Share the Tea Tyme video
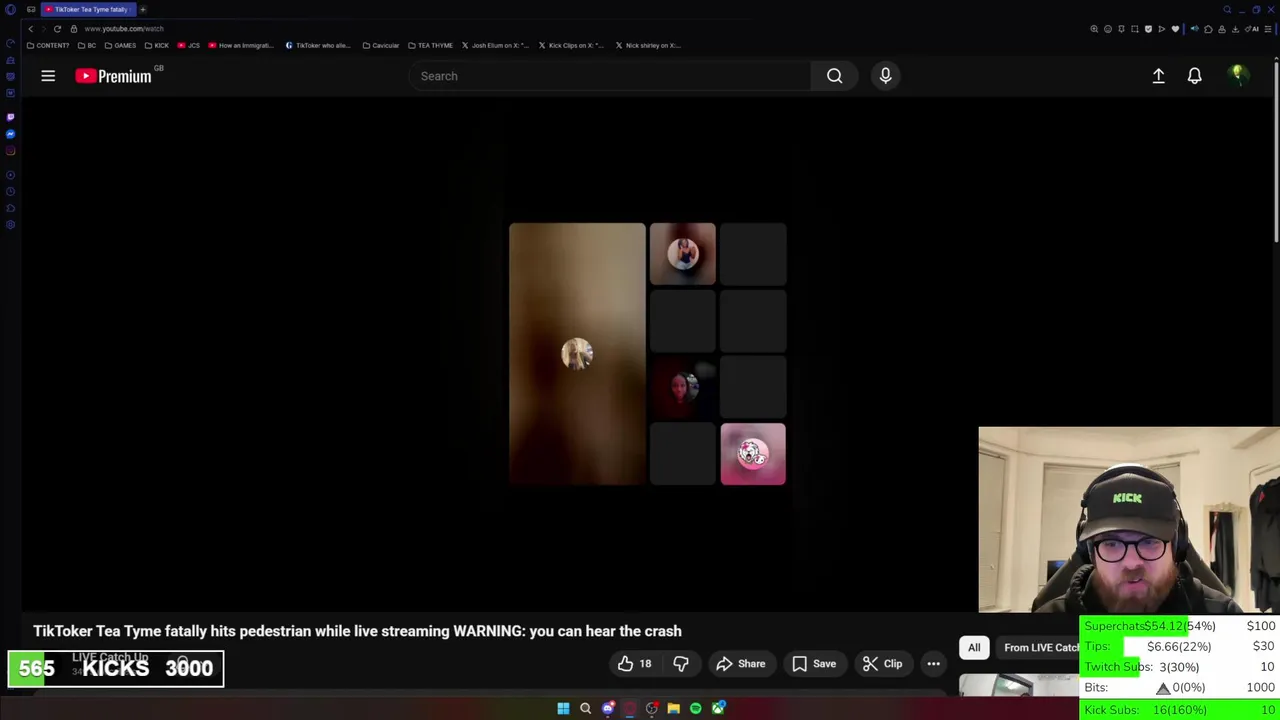Screen dimensions: 1280x720 point(741,664)
